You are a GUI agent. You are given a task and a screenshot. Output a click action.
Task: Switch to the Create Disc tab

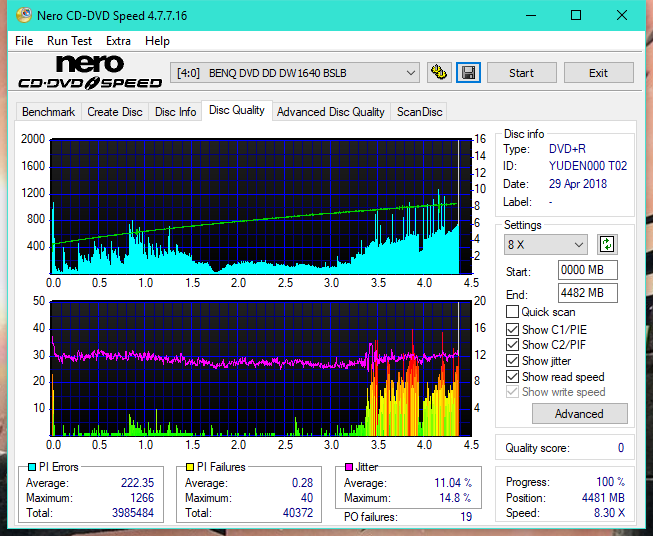pos(115,112)
